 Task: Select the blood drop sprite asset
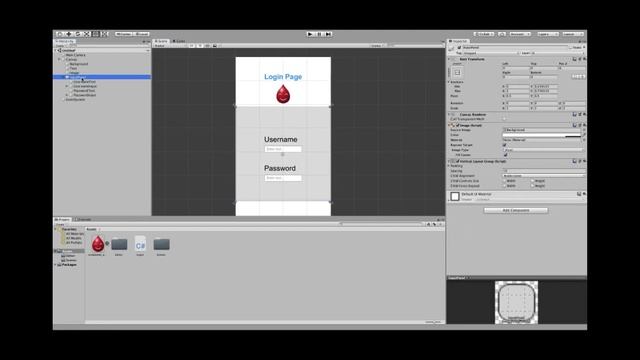pos(98,244)
